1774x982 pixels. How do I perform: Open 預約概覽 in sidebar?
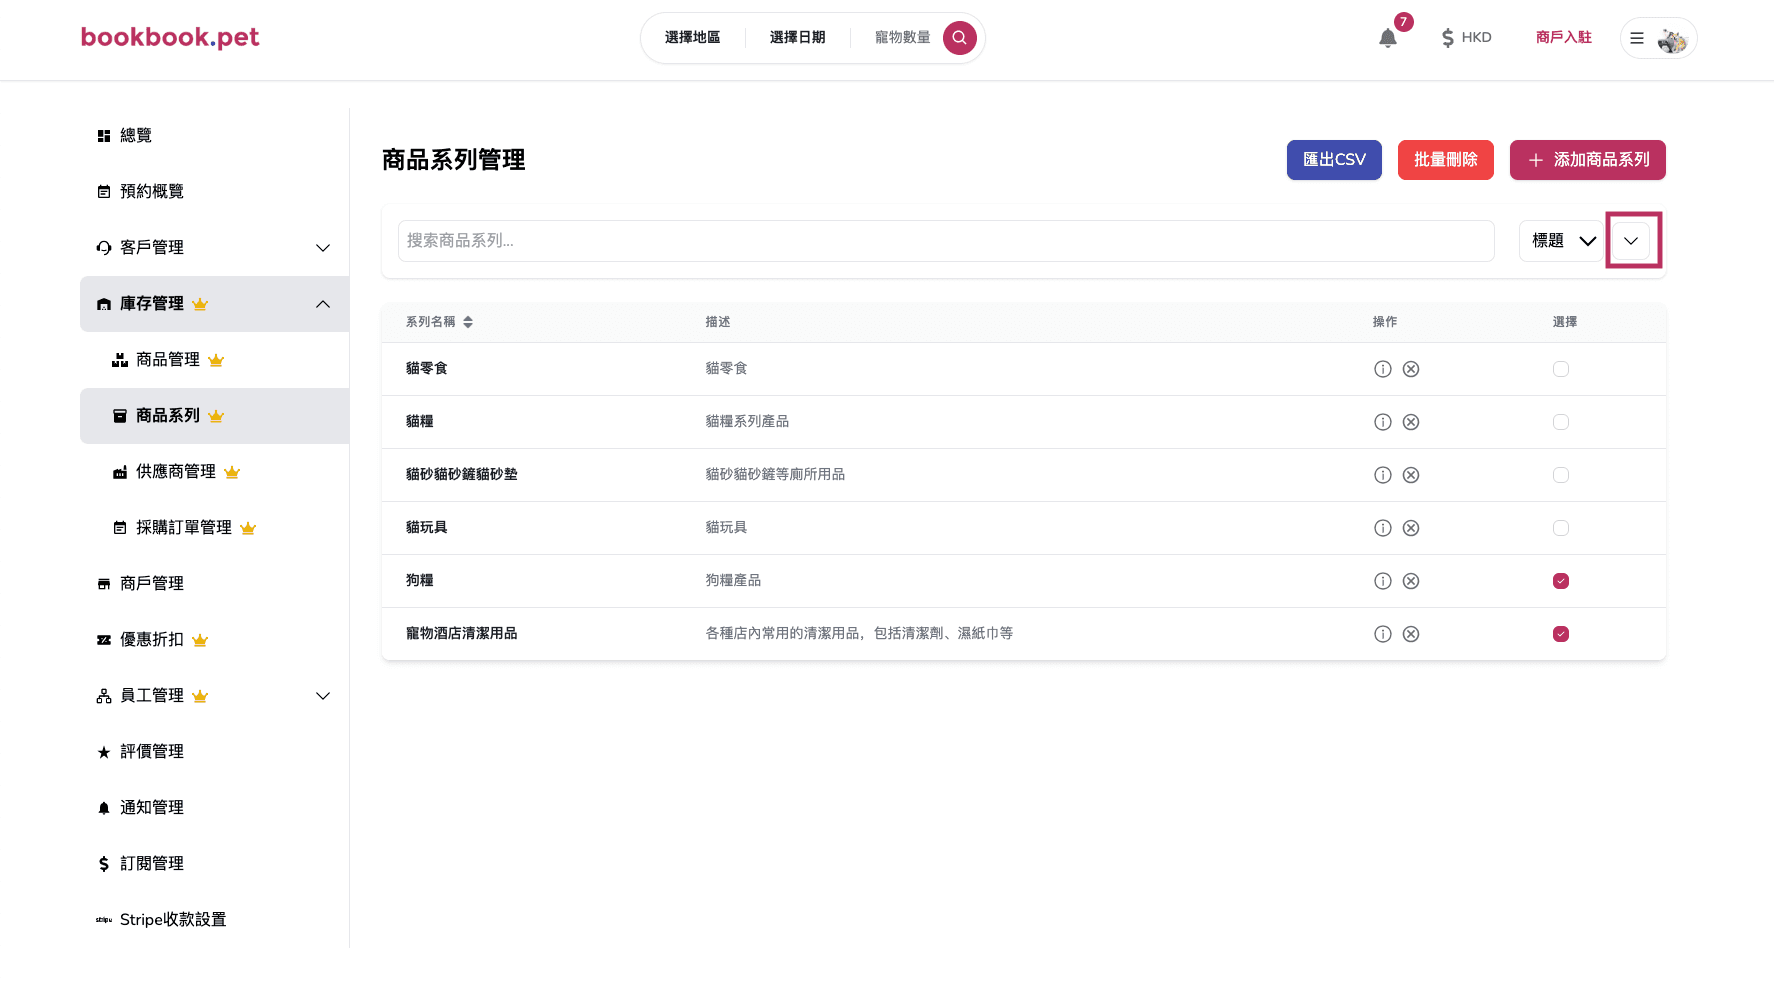point(214,192)
